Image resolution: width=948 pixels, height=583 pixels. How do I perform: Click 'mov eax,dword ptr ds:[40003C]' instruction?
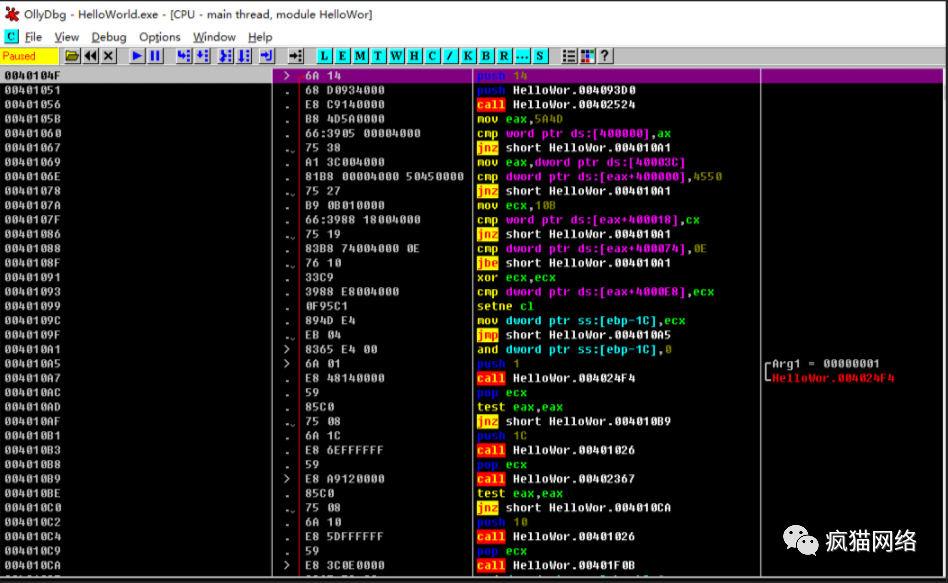[x=581, y=162]
